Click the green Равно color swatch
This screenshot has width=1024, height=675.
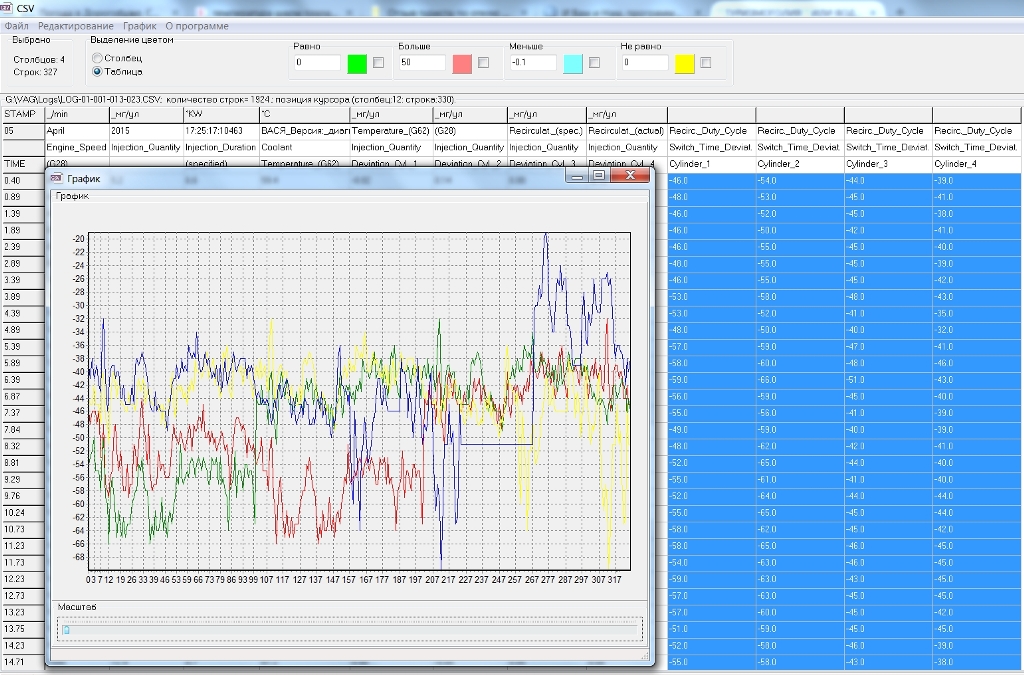point(357,63)
